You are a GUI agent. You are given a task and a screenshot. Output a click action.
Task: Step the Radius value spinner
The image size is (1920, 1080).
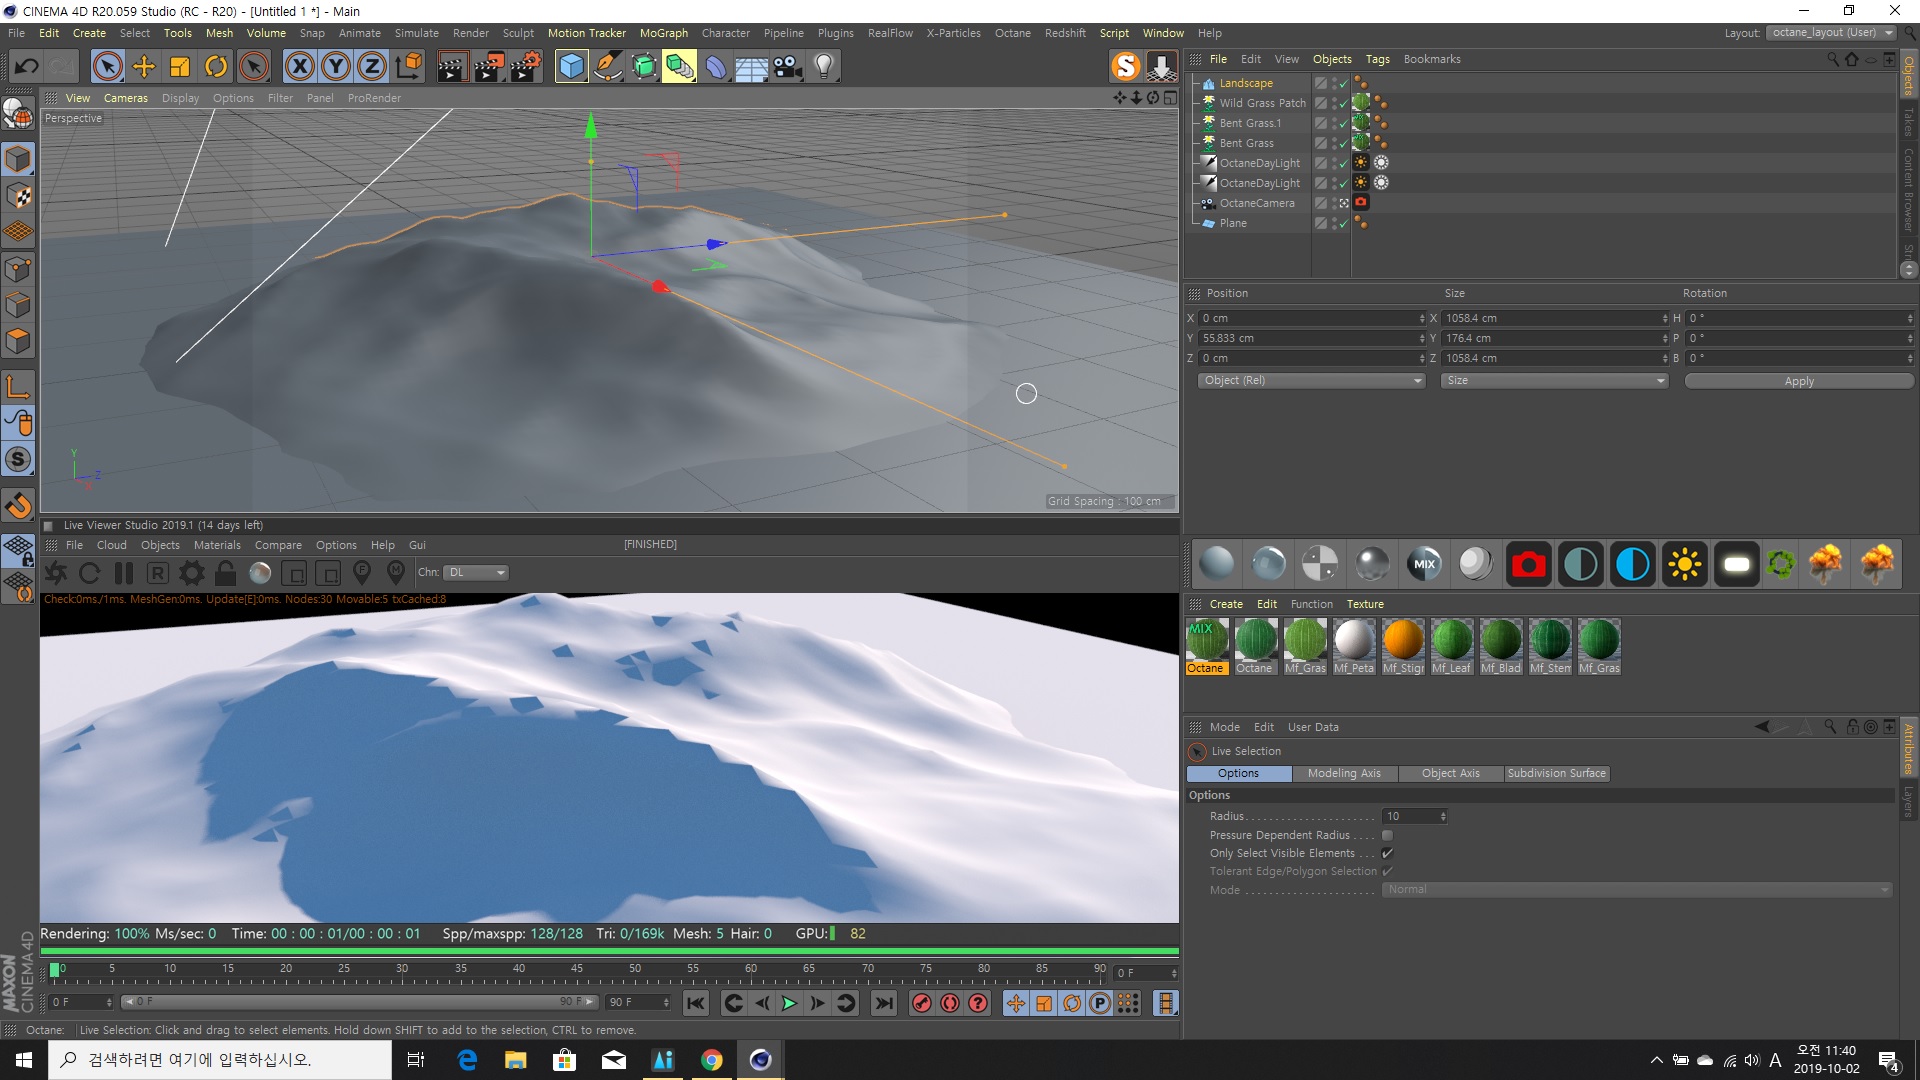pyautogui.click(x=1443, y=817)
